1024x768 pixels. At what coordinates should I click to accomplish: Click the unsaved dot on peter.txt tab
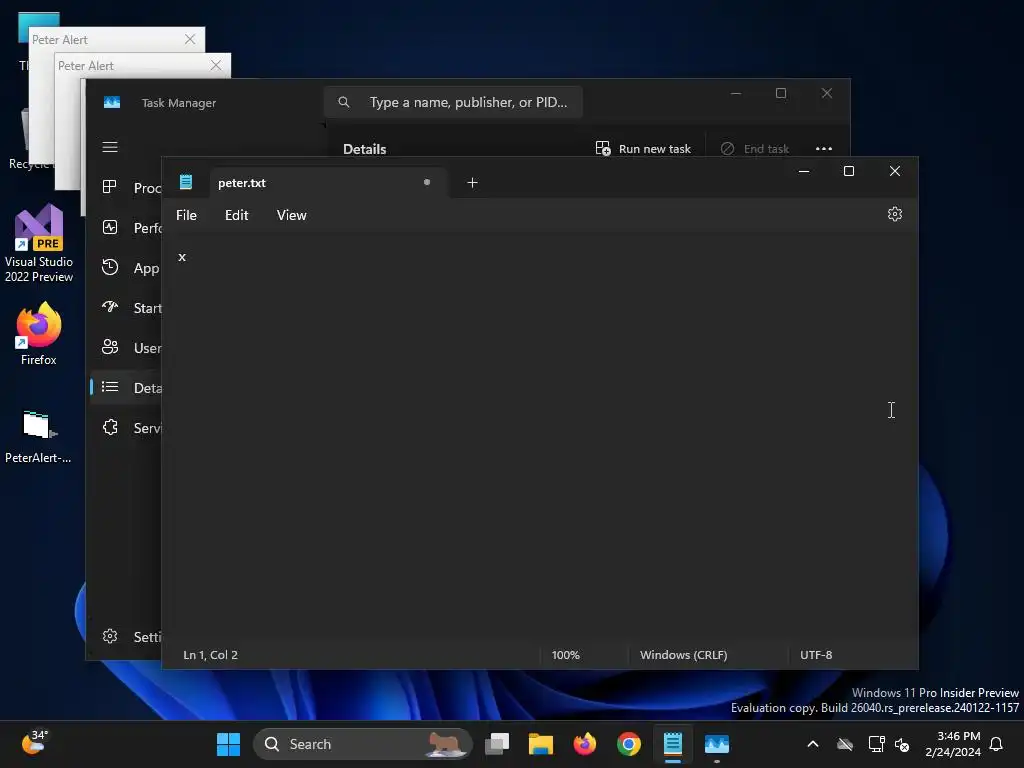click(426, 182)
